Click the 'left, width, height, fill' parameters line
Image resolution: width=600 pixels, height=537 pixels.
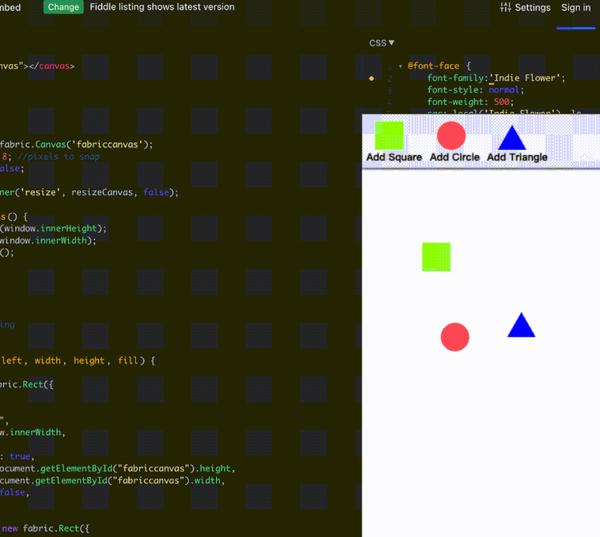click(x=78, y=361)
